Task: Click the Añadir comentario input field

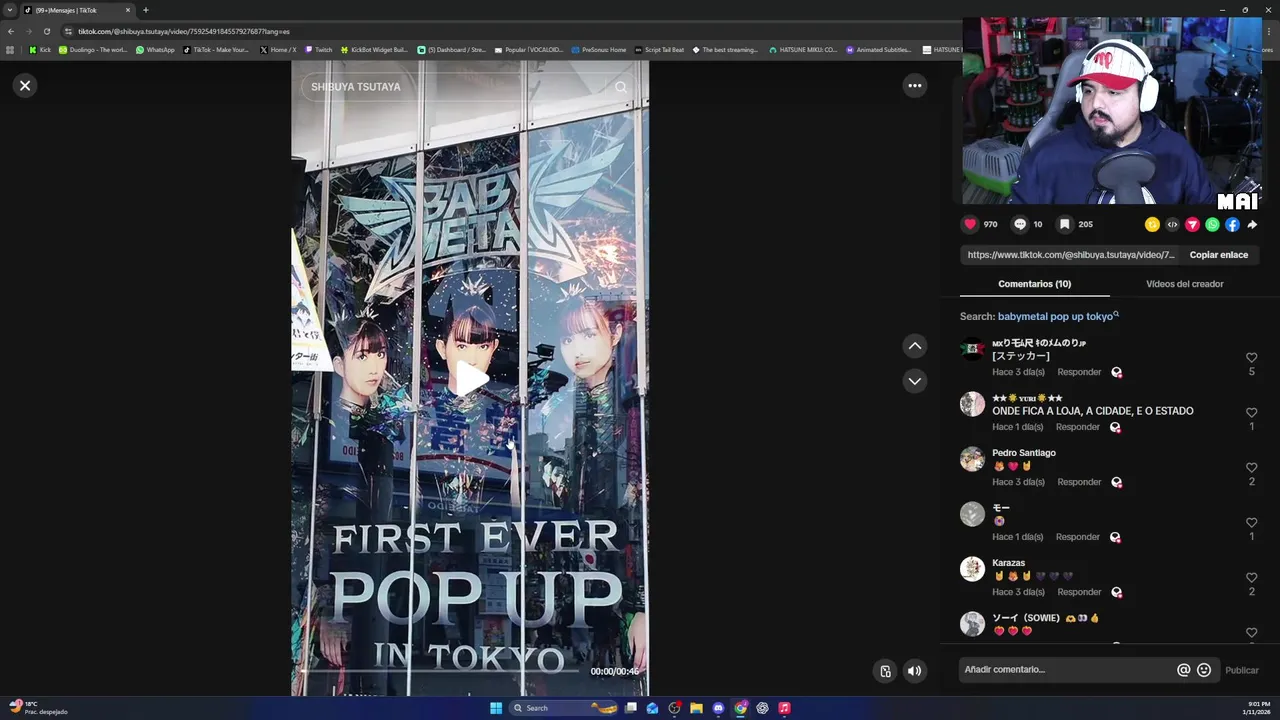Action: pos(1066,670)
